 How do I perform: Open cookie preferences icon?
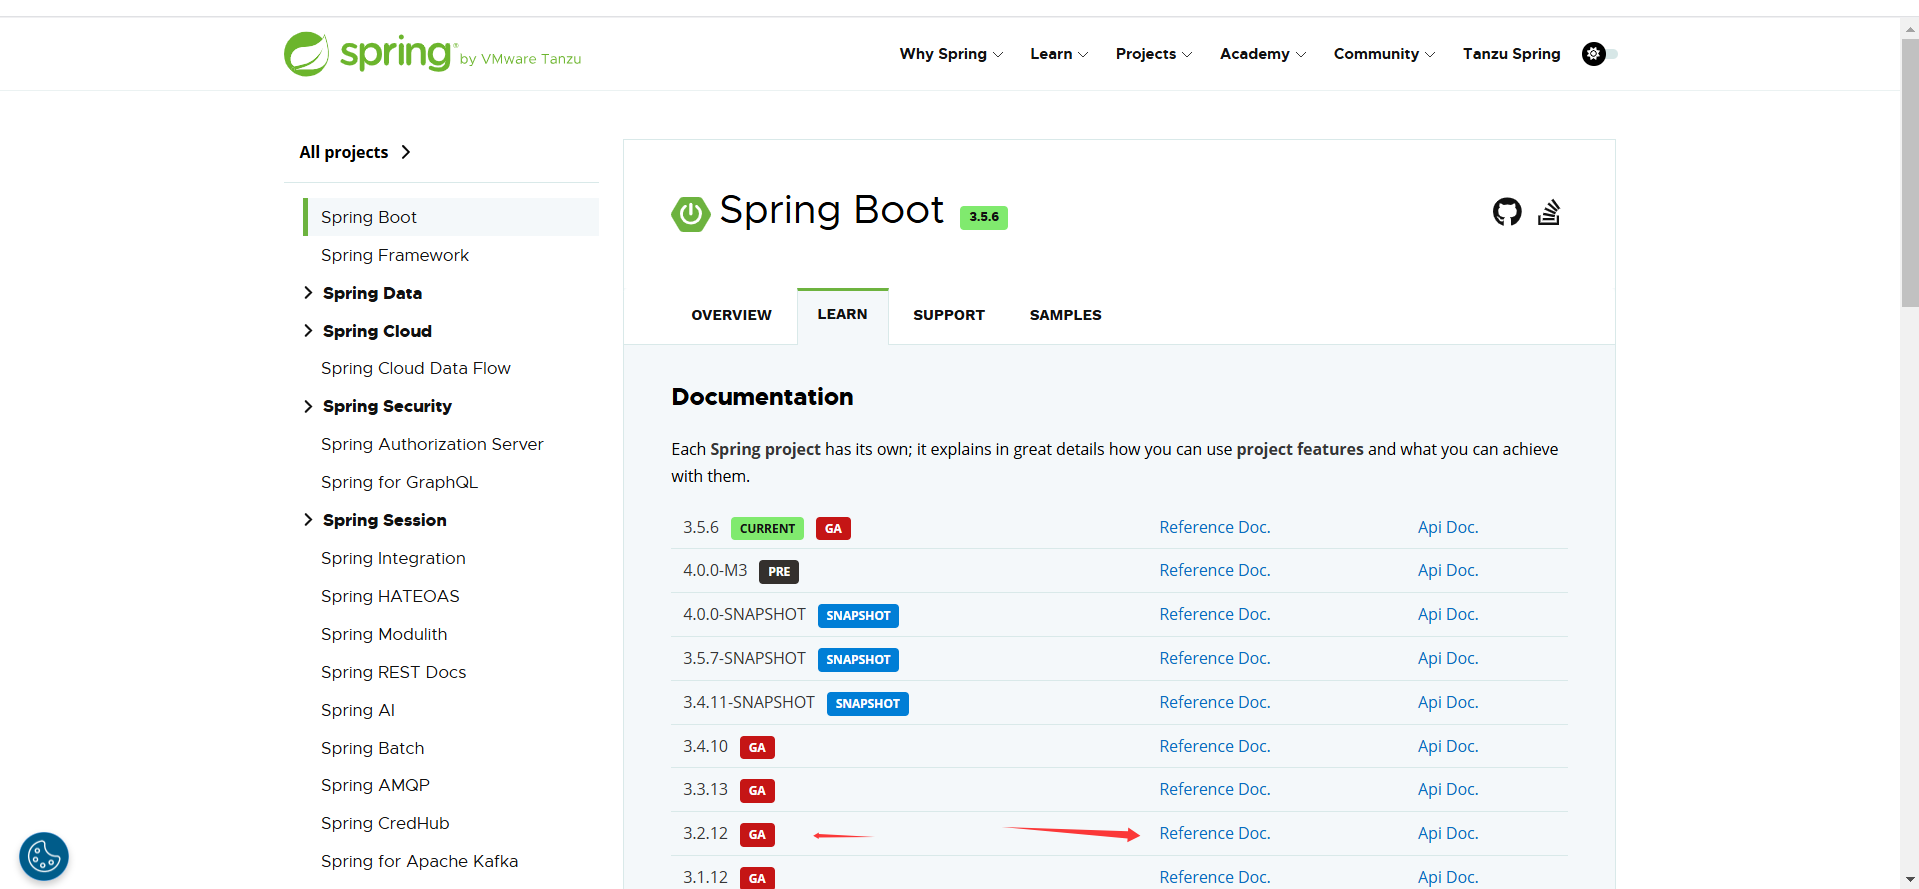tap(44, 857)
